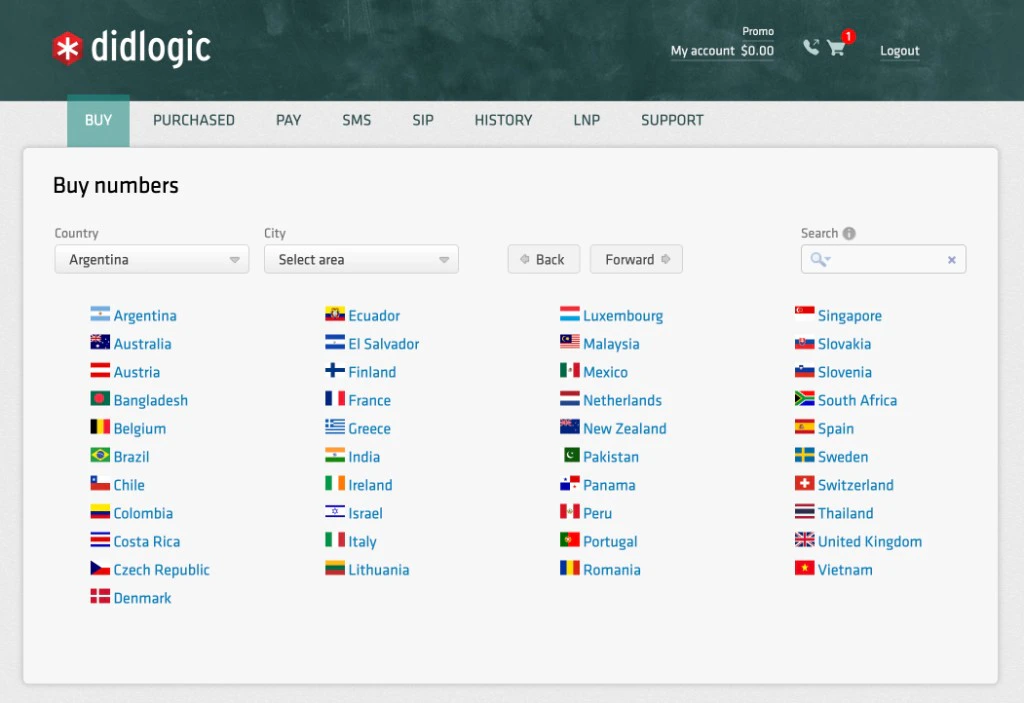Select the Costa Rica country link

[x=146, y=542]
